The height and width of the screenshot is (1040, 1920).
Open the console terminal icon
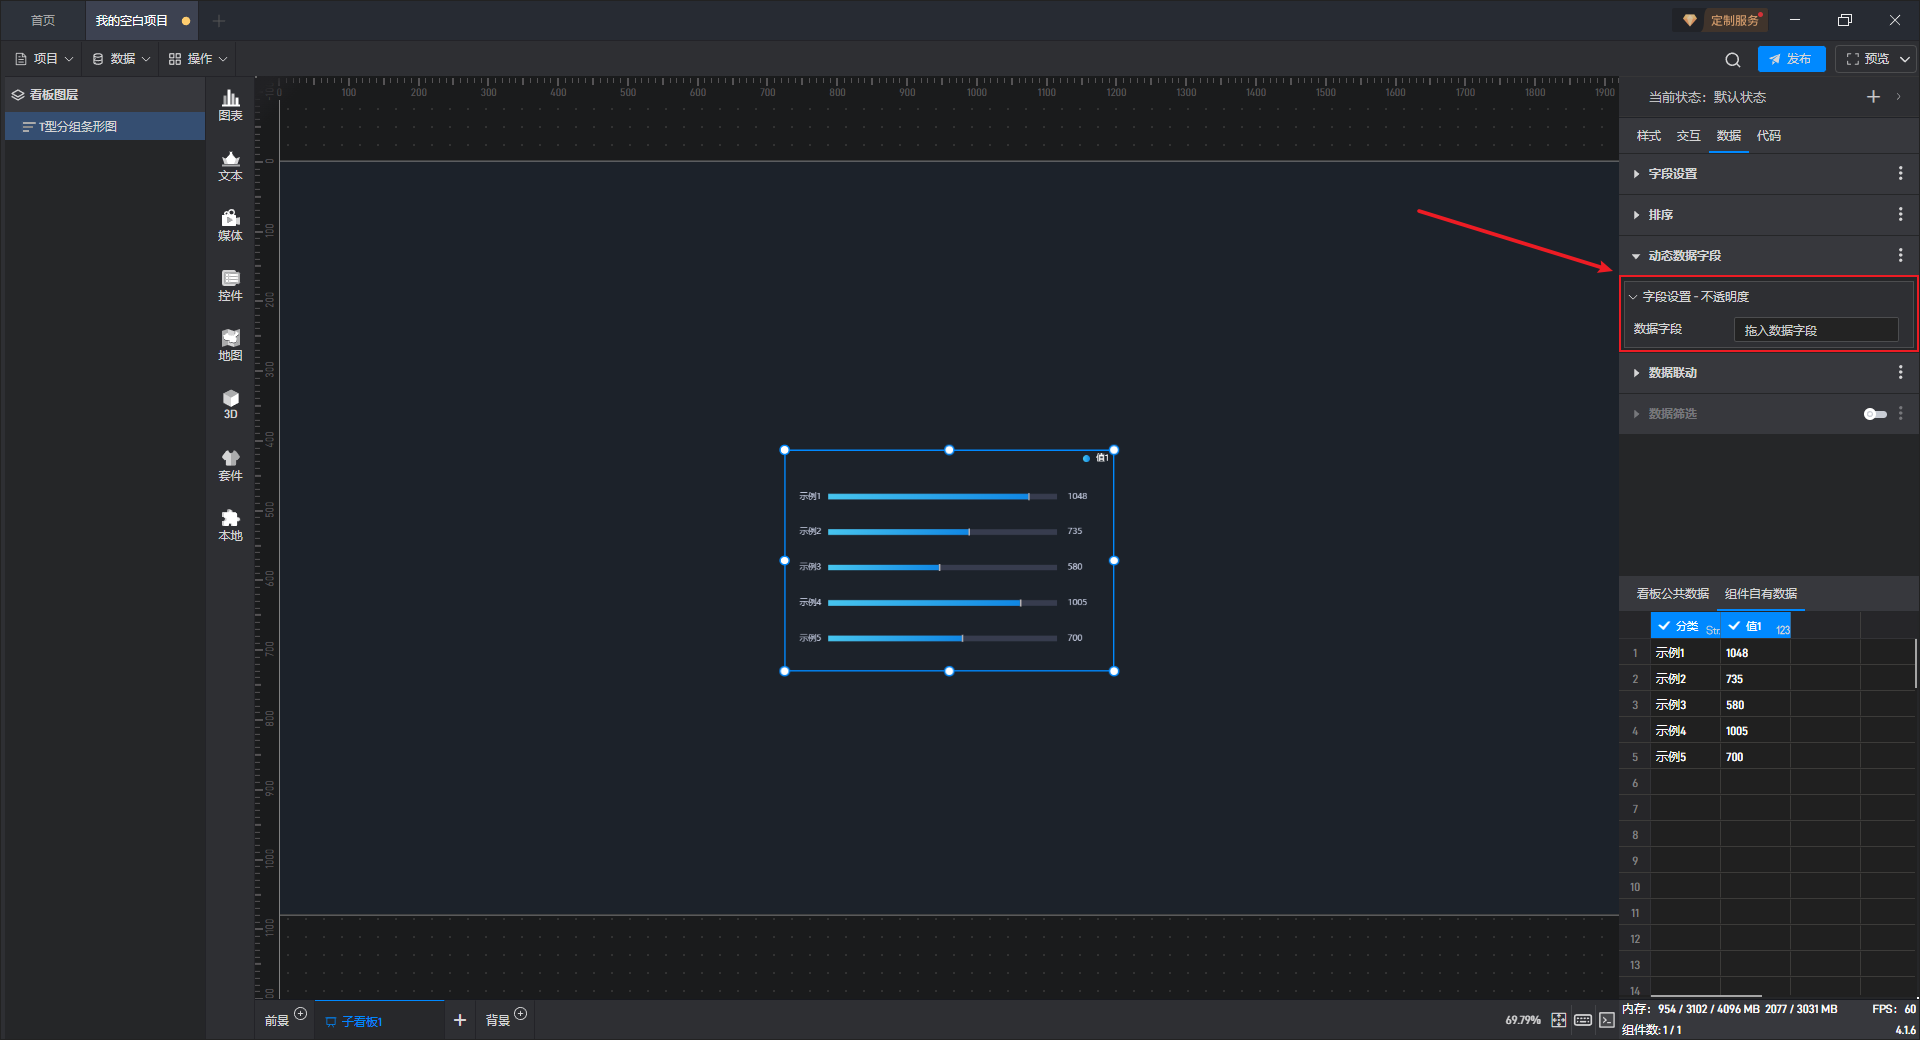(1606, 1020)
